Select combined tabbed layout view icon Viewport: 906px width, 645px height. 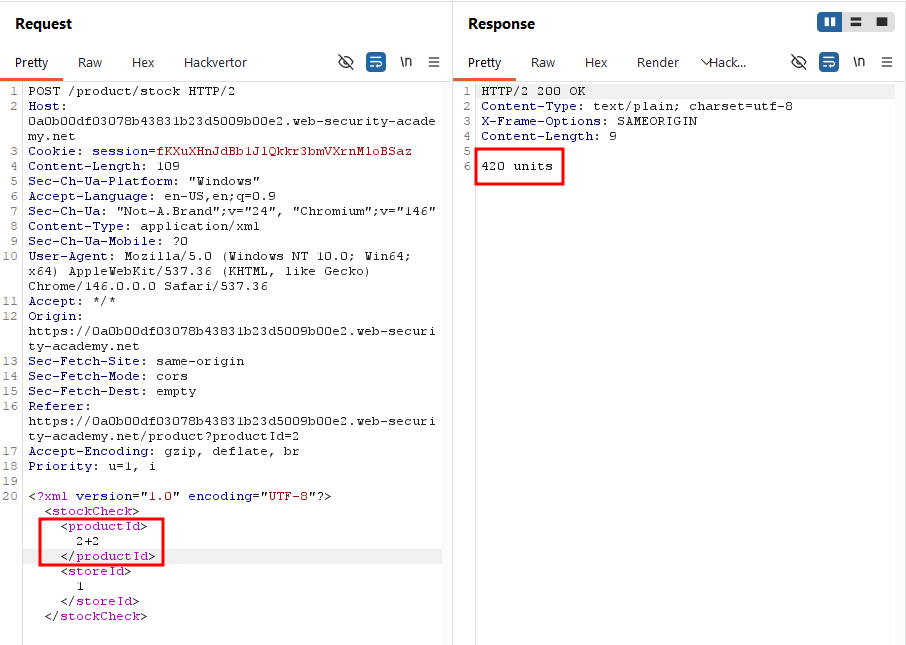tap(882, 22)
